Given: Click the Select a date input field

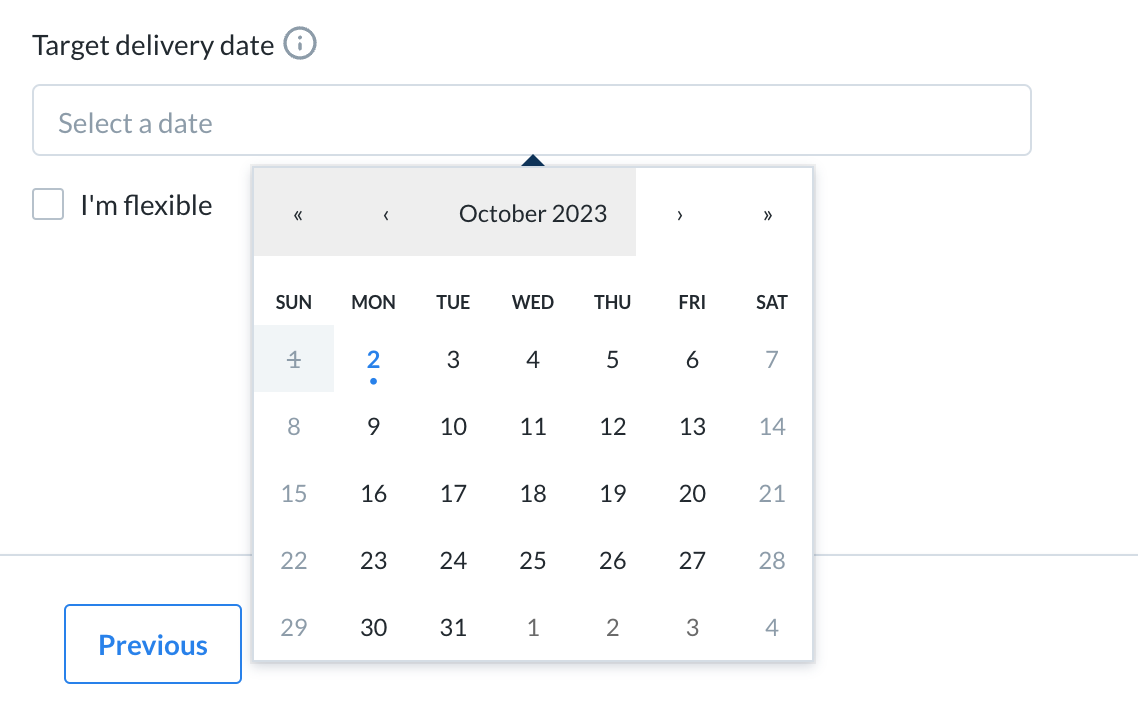Looking at the screenshot, I should tap(531, 121).
